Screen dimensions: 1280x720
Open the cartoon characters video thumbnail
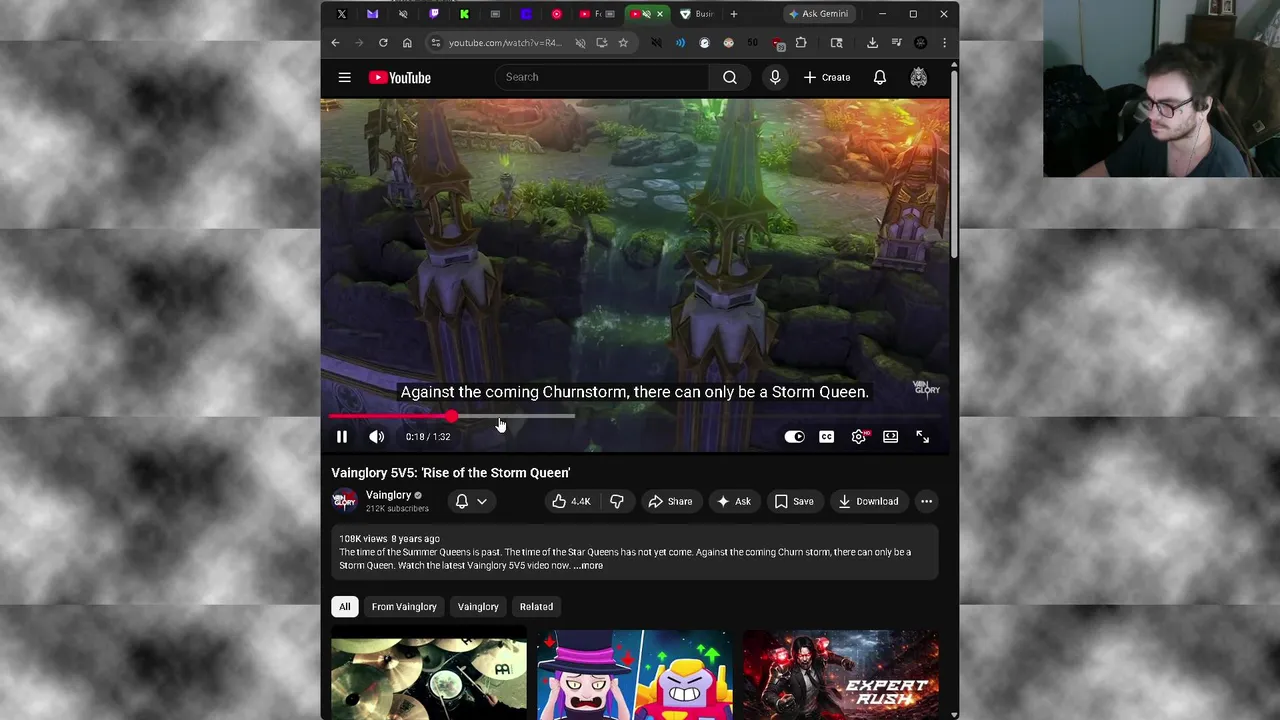click(x=635, y=674)
